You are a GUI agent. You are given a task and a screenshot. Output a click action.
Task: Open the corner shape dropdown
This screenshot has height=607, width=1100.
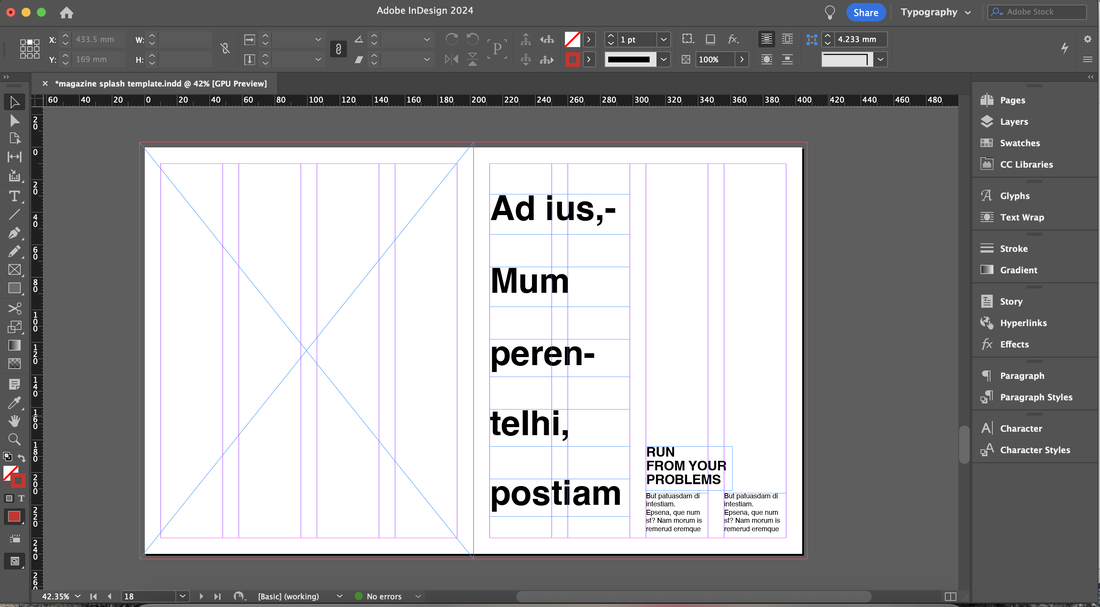(x=880, y=60)
